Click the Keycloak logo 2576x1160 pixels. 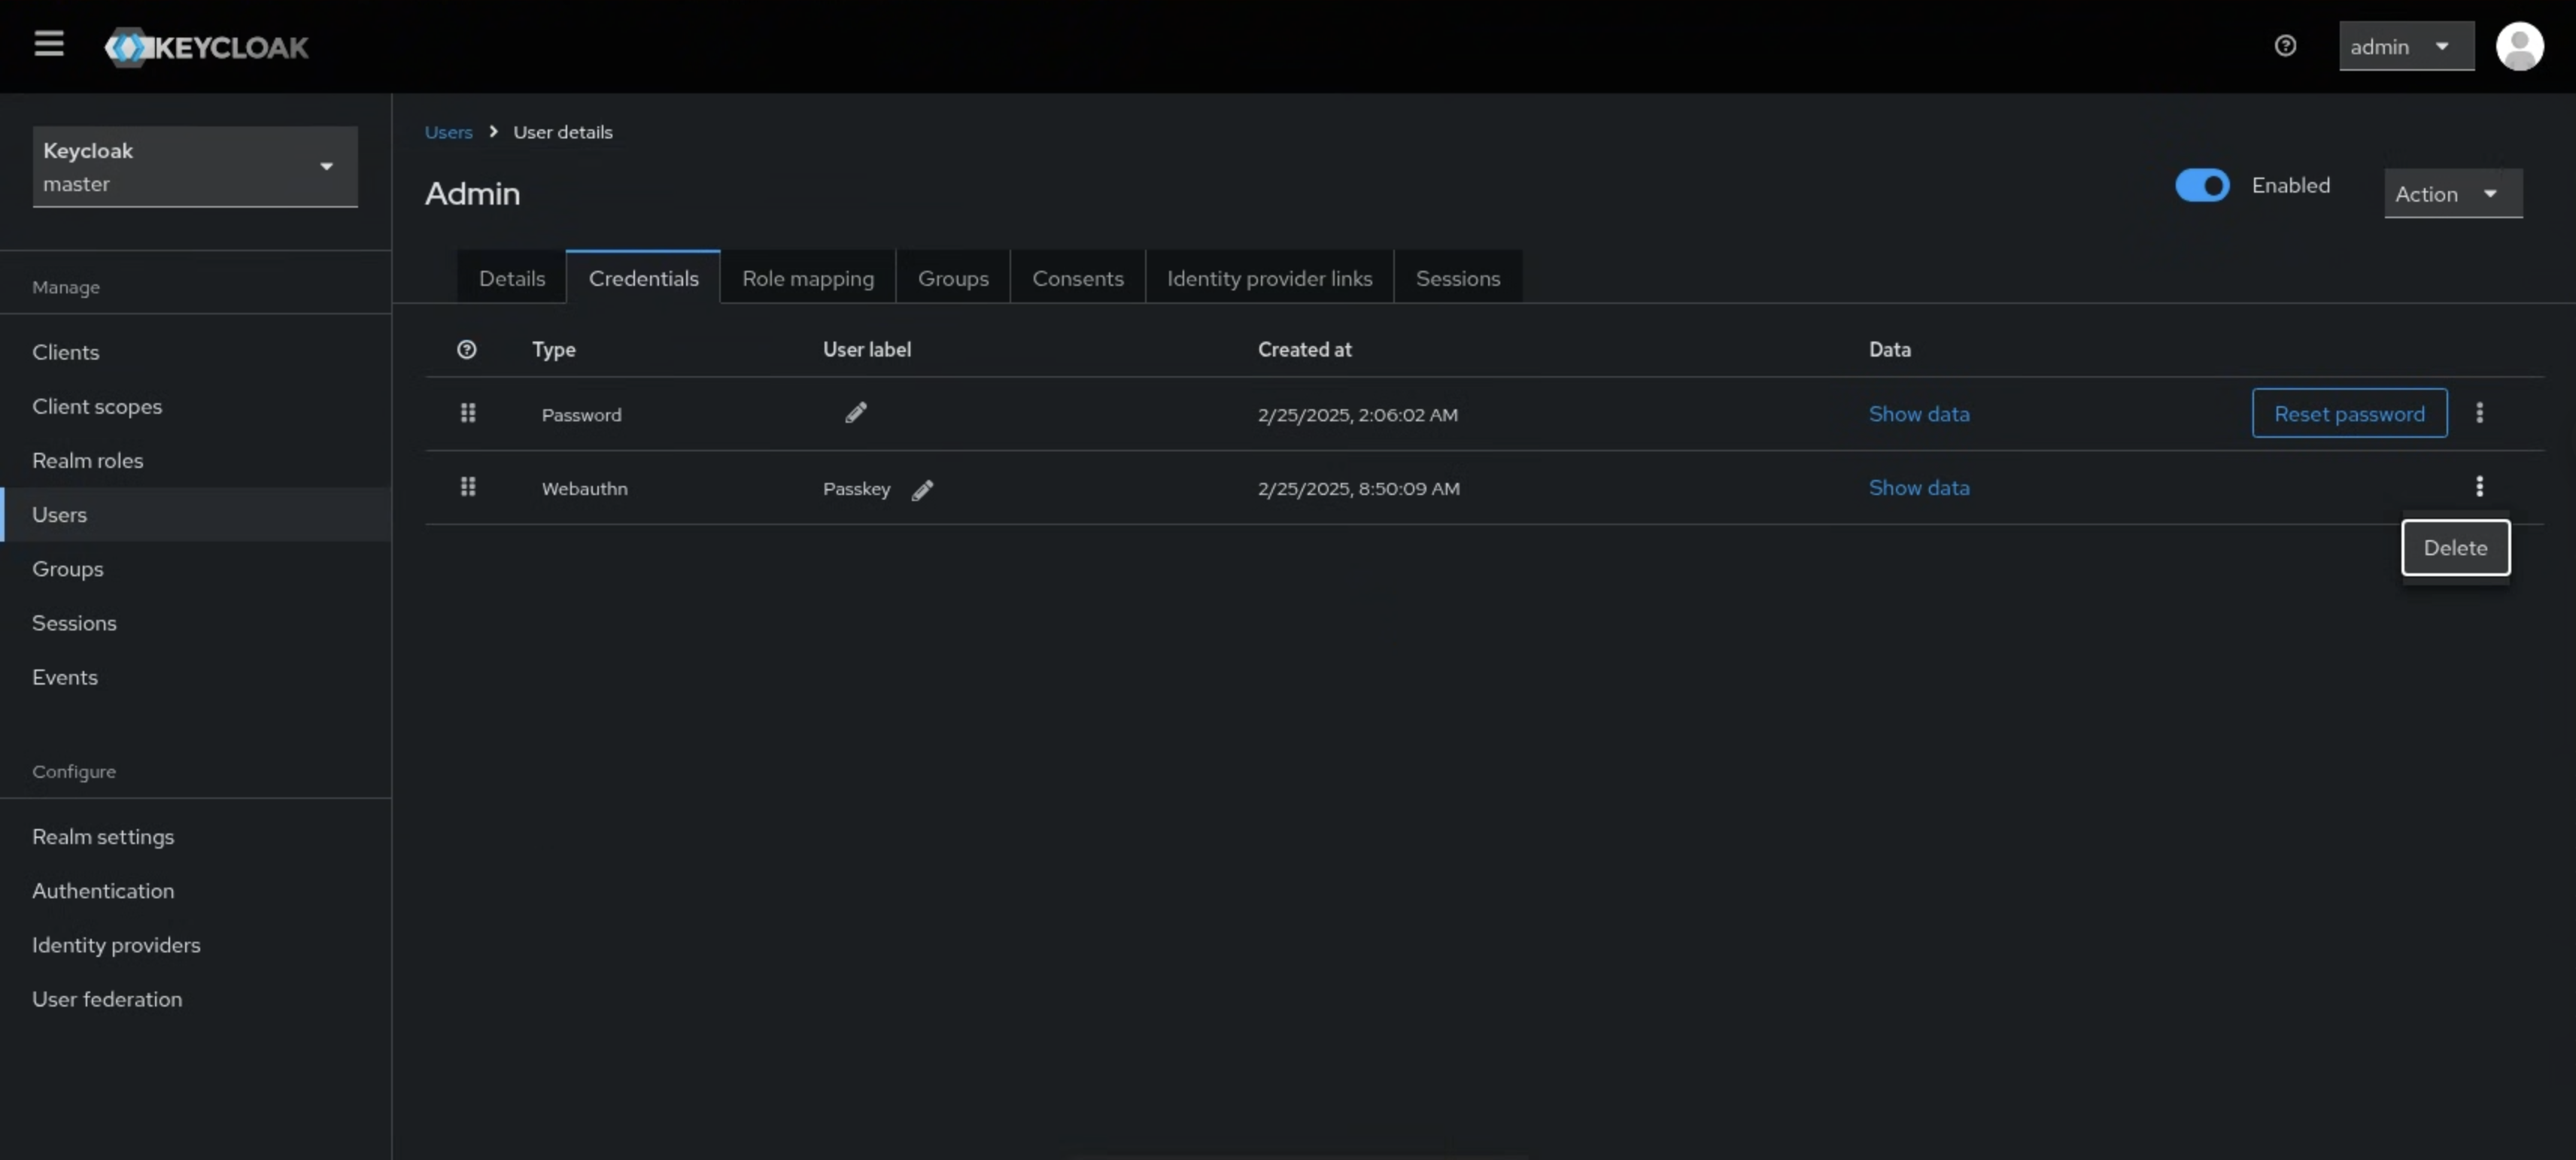tap(207, 47)
